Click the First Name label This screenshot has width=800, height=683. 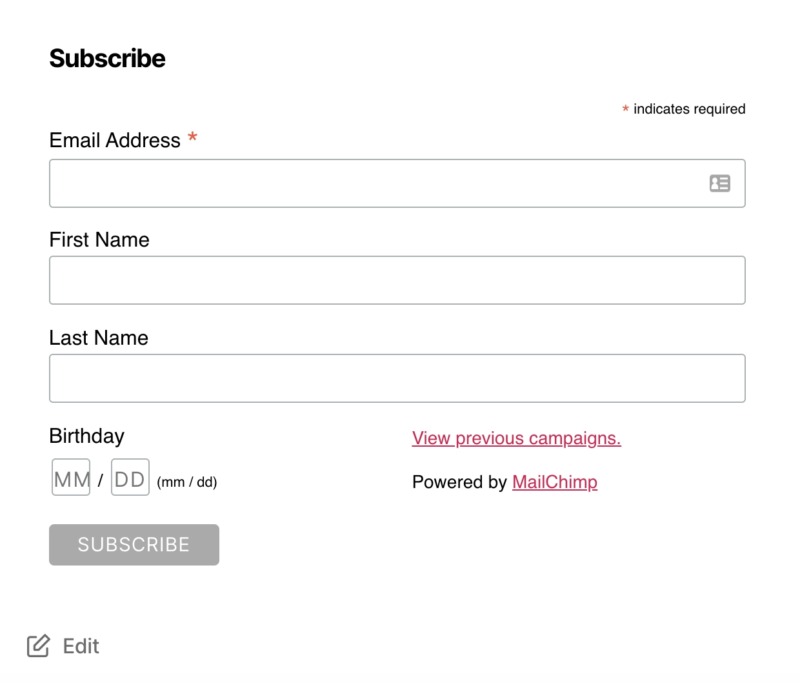click(x=99, y=240)
